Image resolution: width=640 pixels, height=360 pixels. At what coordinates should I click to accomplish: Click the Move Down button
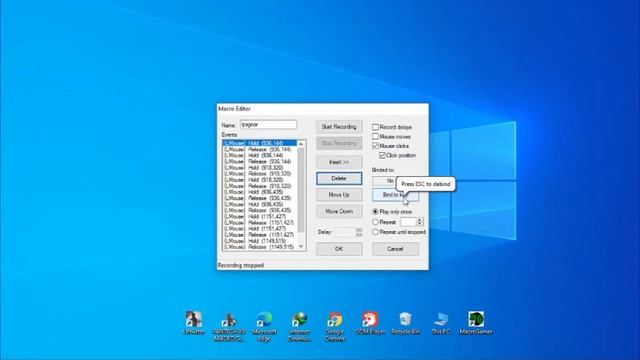[x=339, y=211]
